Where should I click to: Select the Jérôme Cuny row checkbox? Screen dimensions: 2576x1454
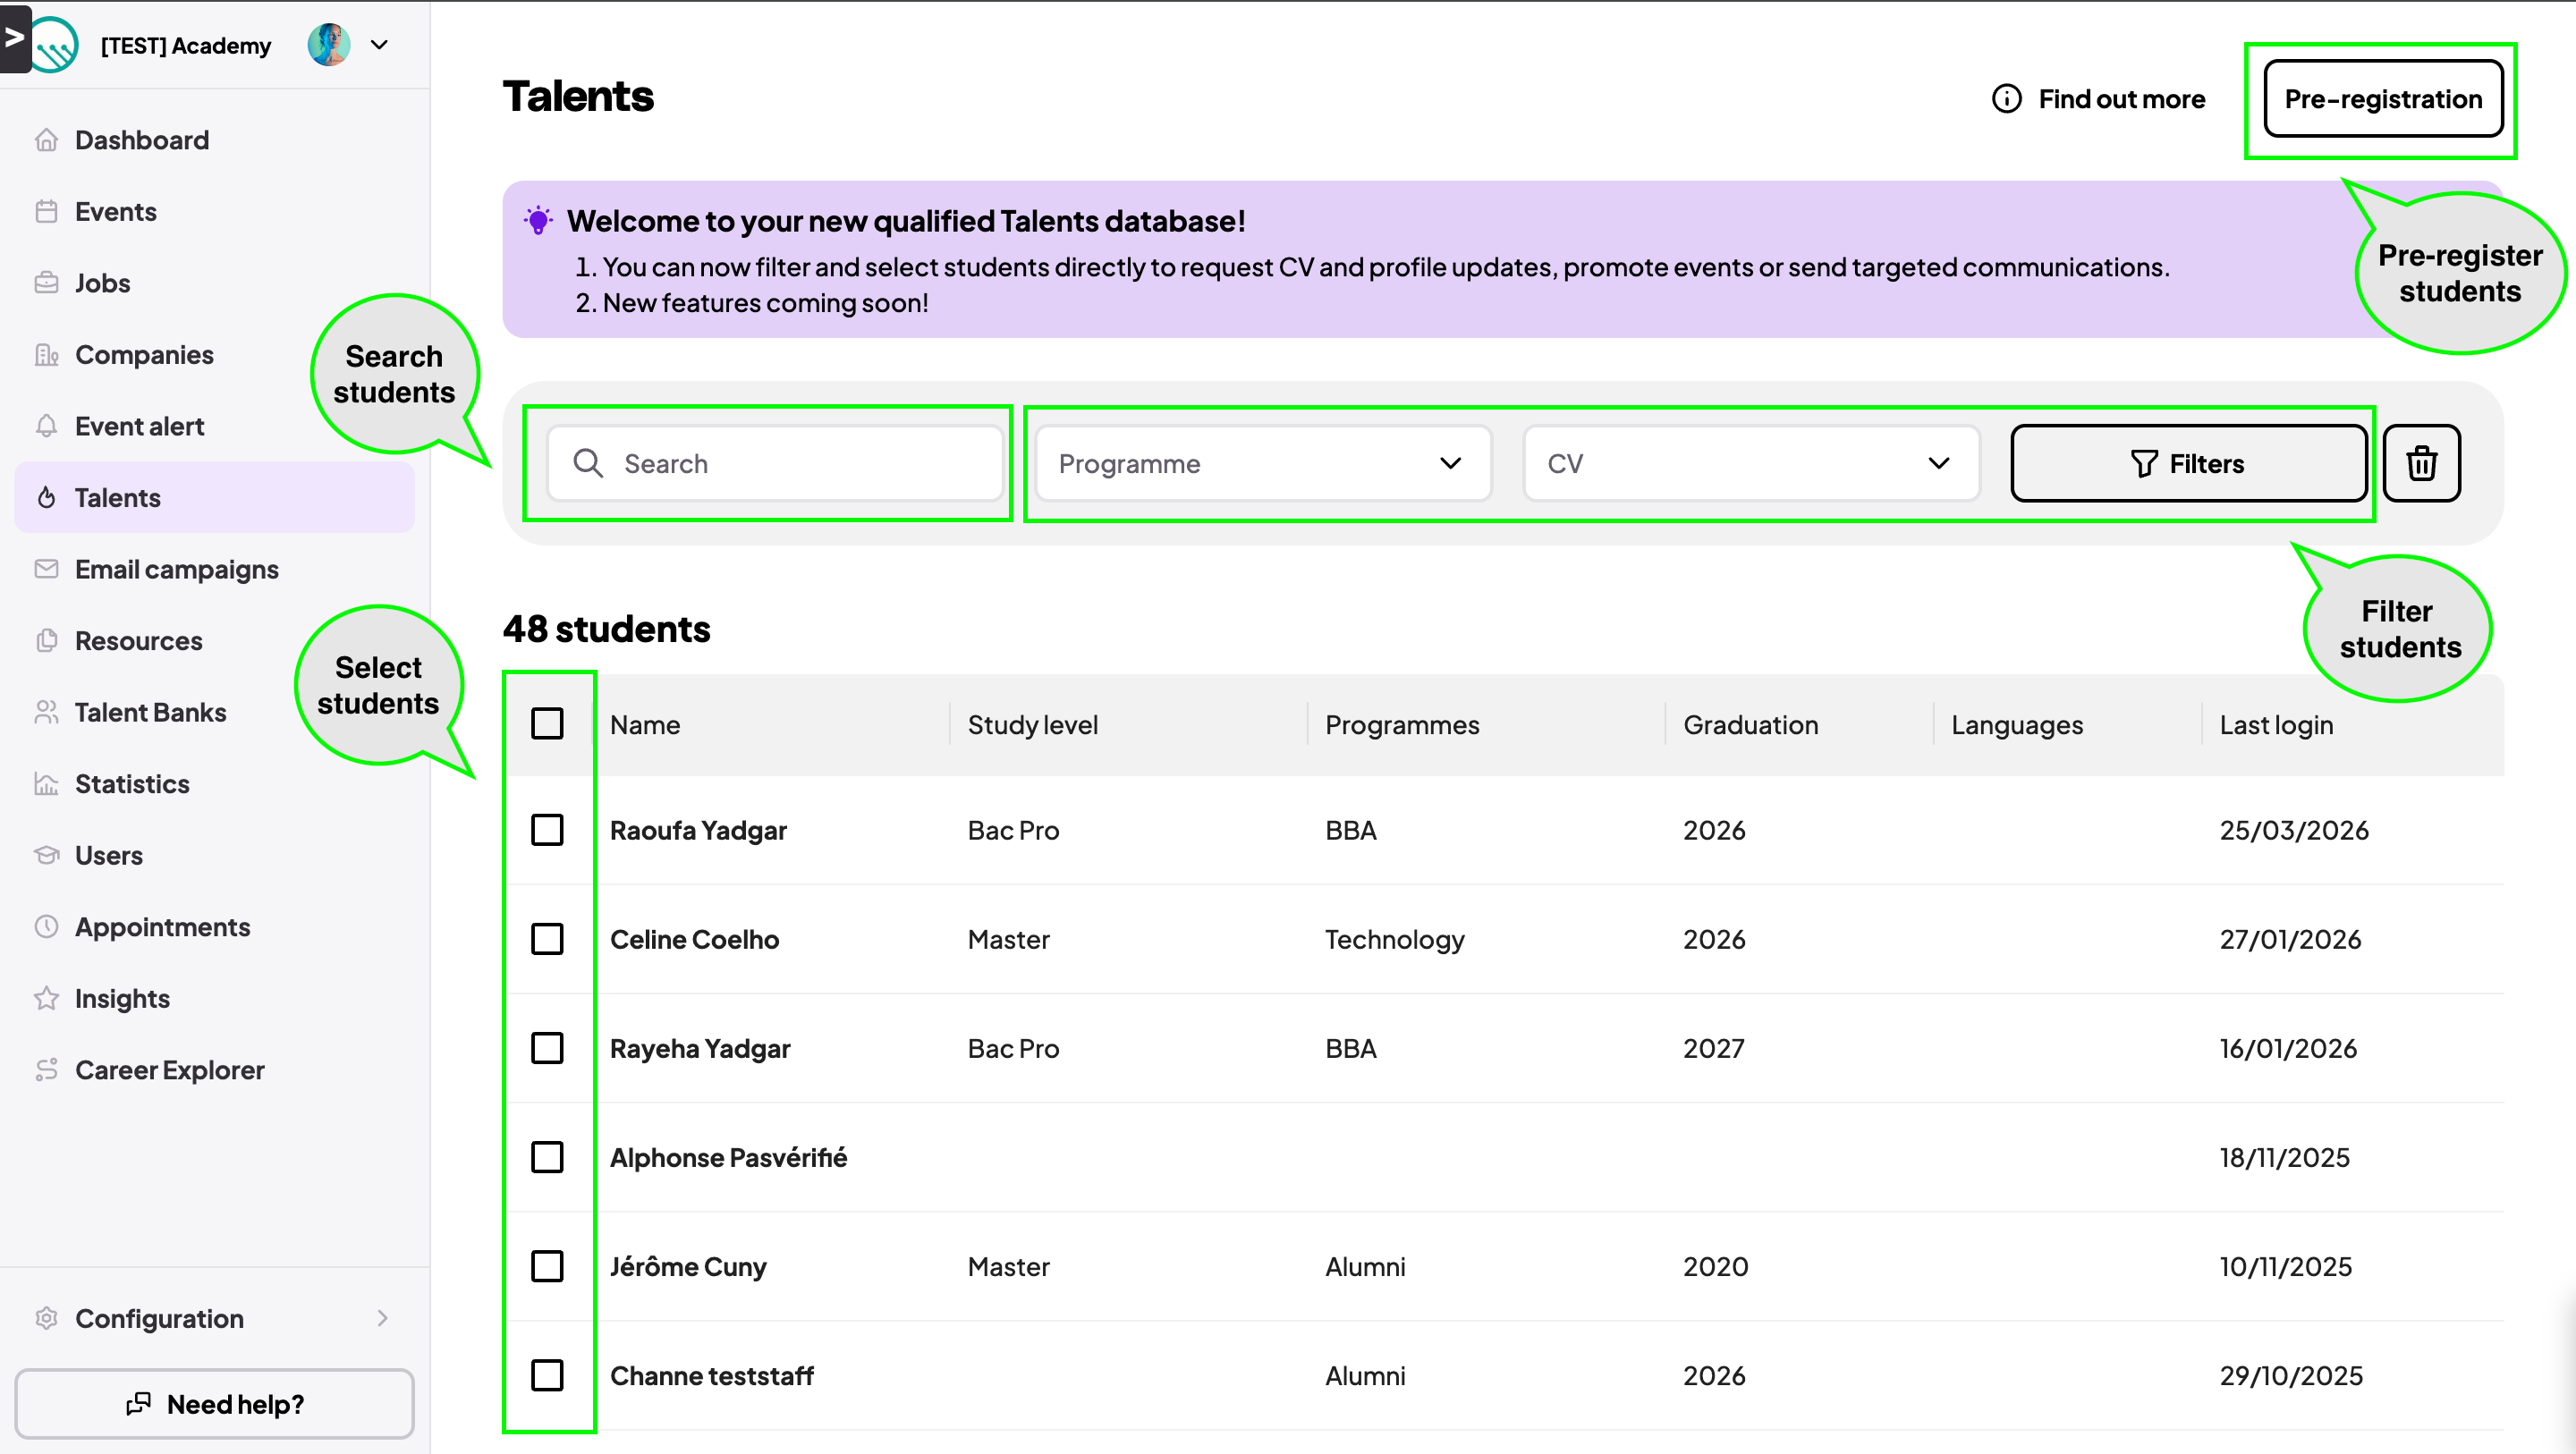547,1266
